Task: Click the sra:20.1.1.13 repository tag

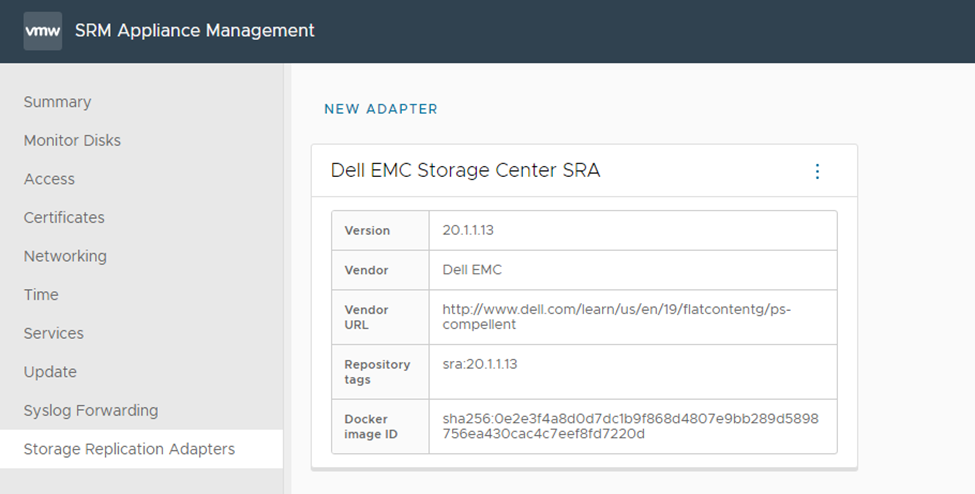Action: click(x=480, y=364)
